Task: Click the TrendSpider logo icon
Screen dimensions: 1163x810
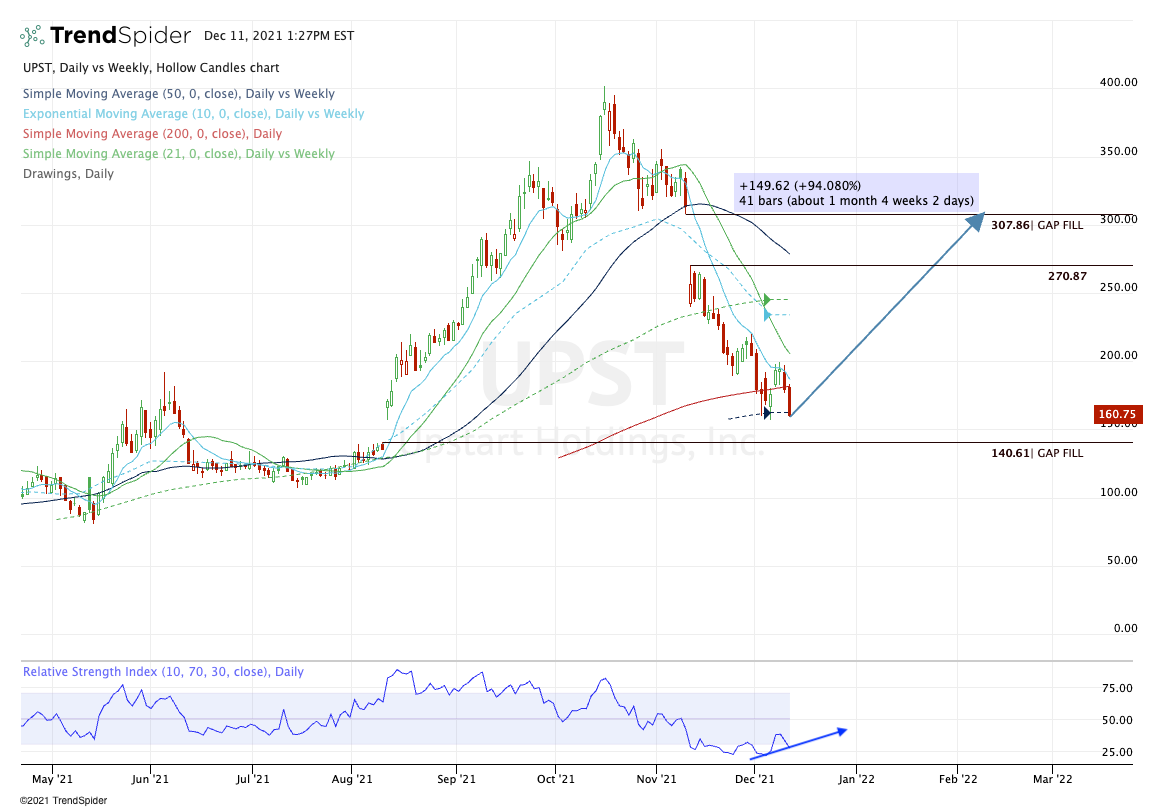Action: pyautogui.click(x=32, y=36)
